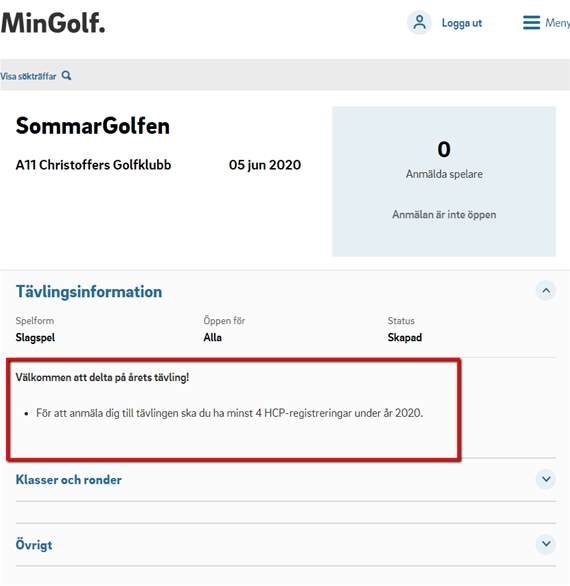Viewport: 570px width, 586px height.
Task: Click A11 Christoffers Golfklubb club name
Action: click(x=93, y=165)
